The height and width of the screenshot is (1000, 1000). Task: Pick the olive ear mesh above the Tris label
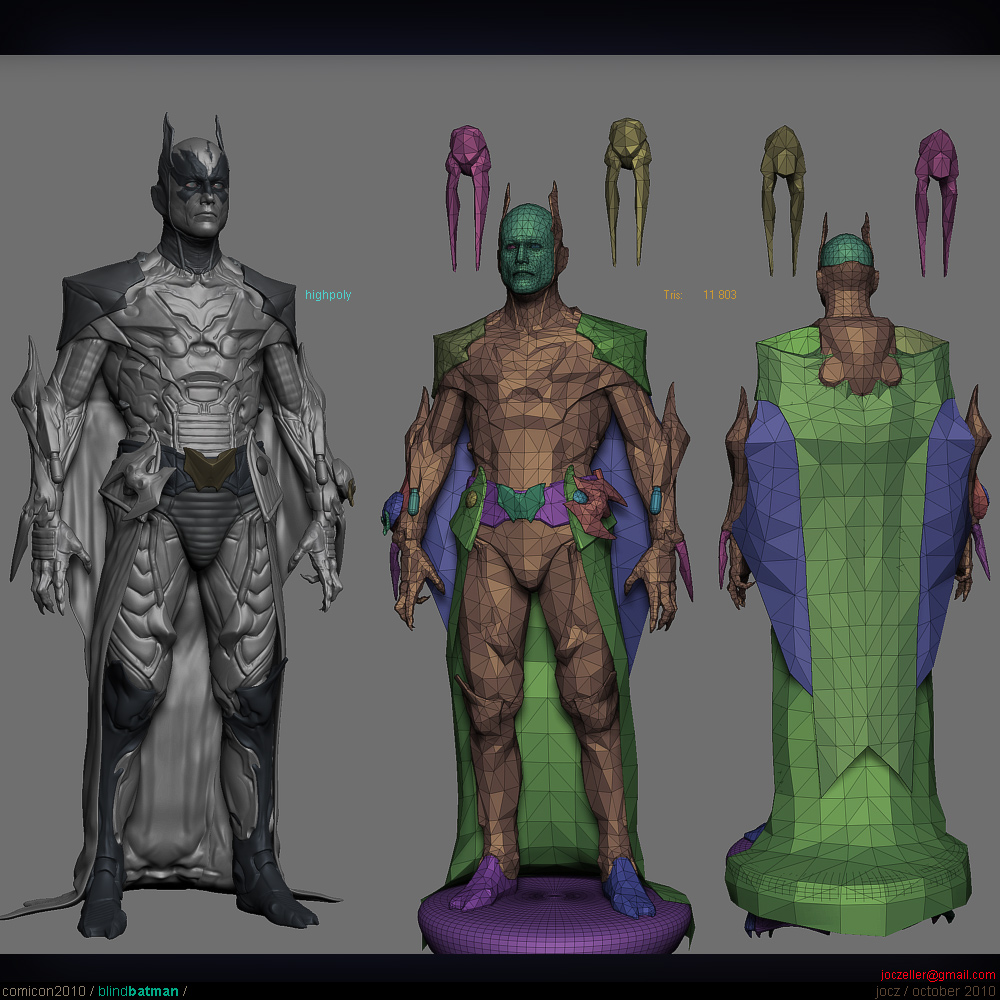628,190
